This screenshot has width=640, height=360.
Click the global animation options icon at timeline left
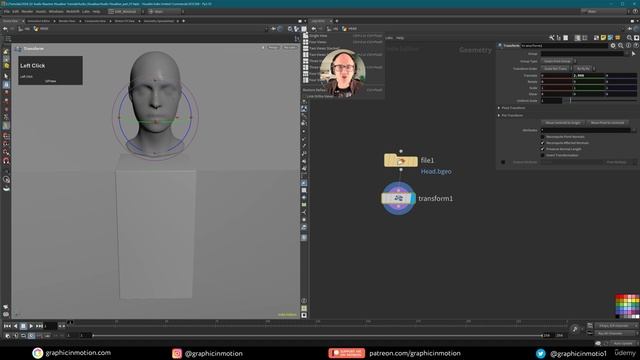pos(7,336)
